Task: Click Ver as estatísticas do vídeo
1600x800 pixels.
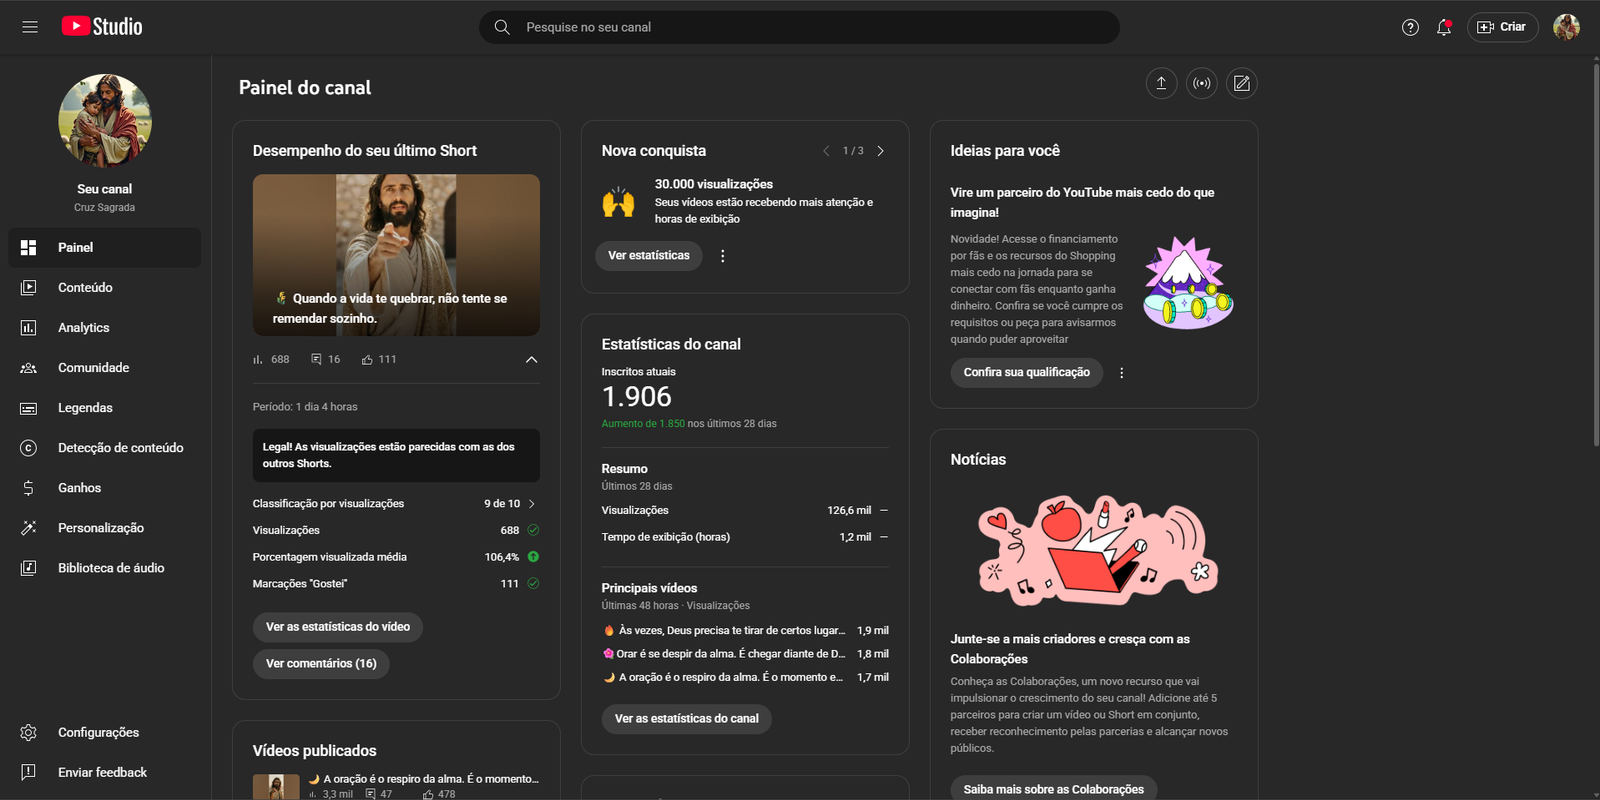Action: tap(338, 627)
